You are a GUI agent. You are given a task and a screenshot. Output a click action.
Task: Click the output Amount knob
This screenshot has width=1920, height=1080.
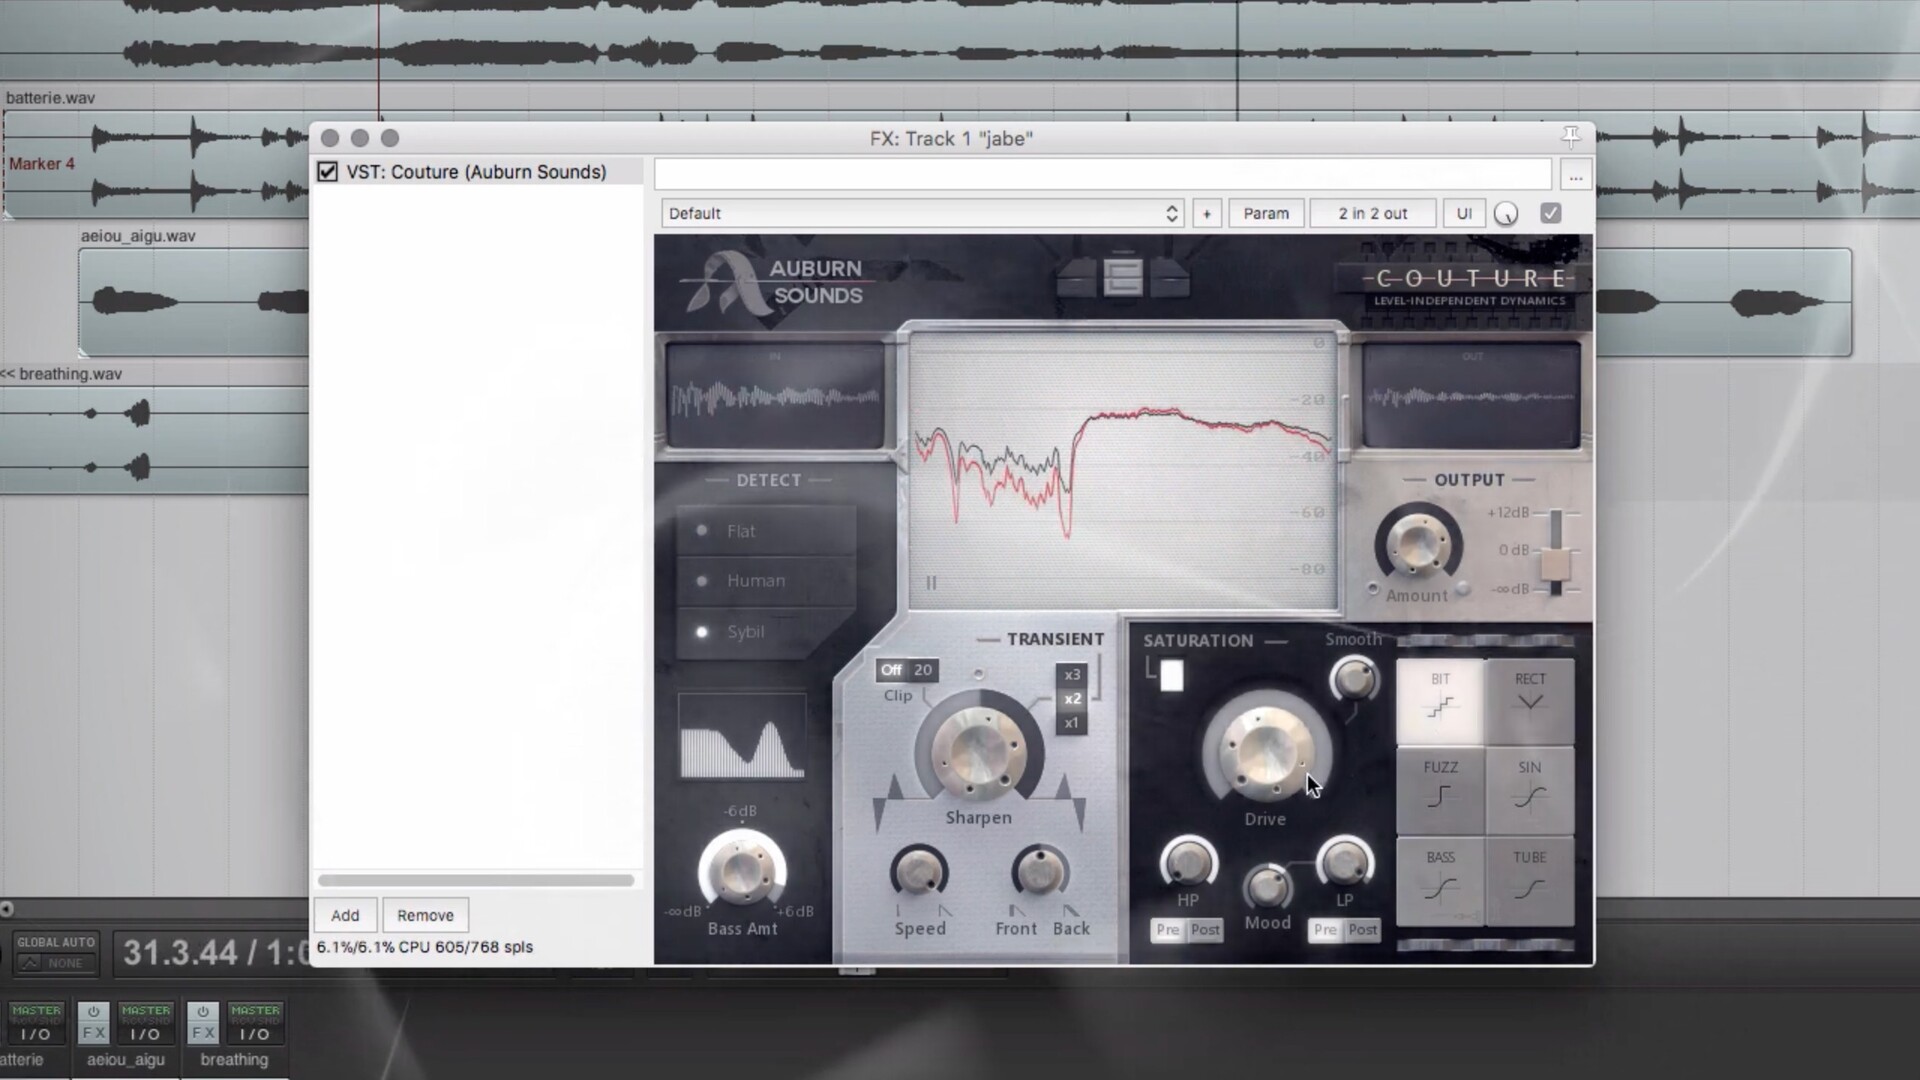pyautogui.click(x=1418, y=544)
